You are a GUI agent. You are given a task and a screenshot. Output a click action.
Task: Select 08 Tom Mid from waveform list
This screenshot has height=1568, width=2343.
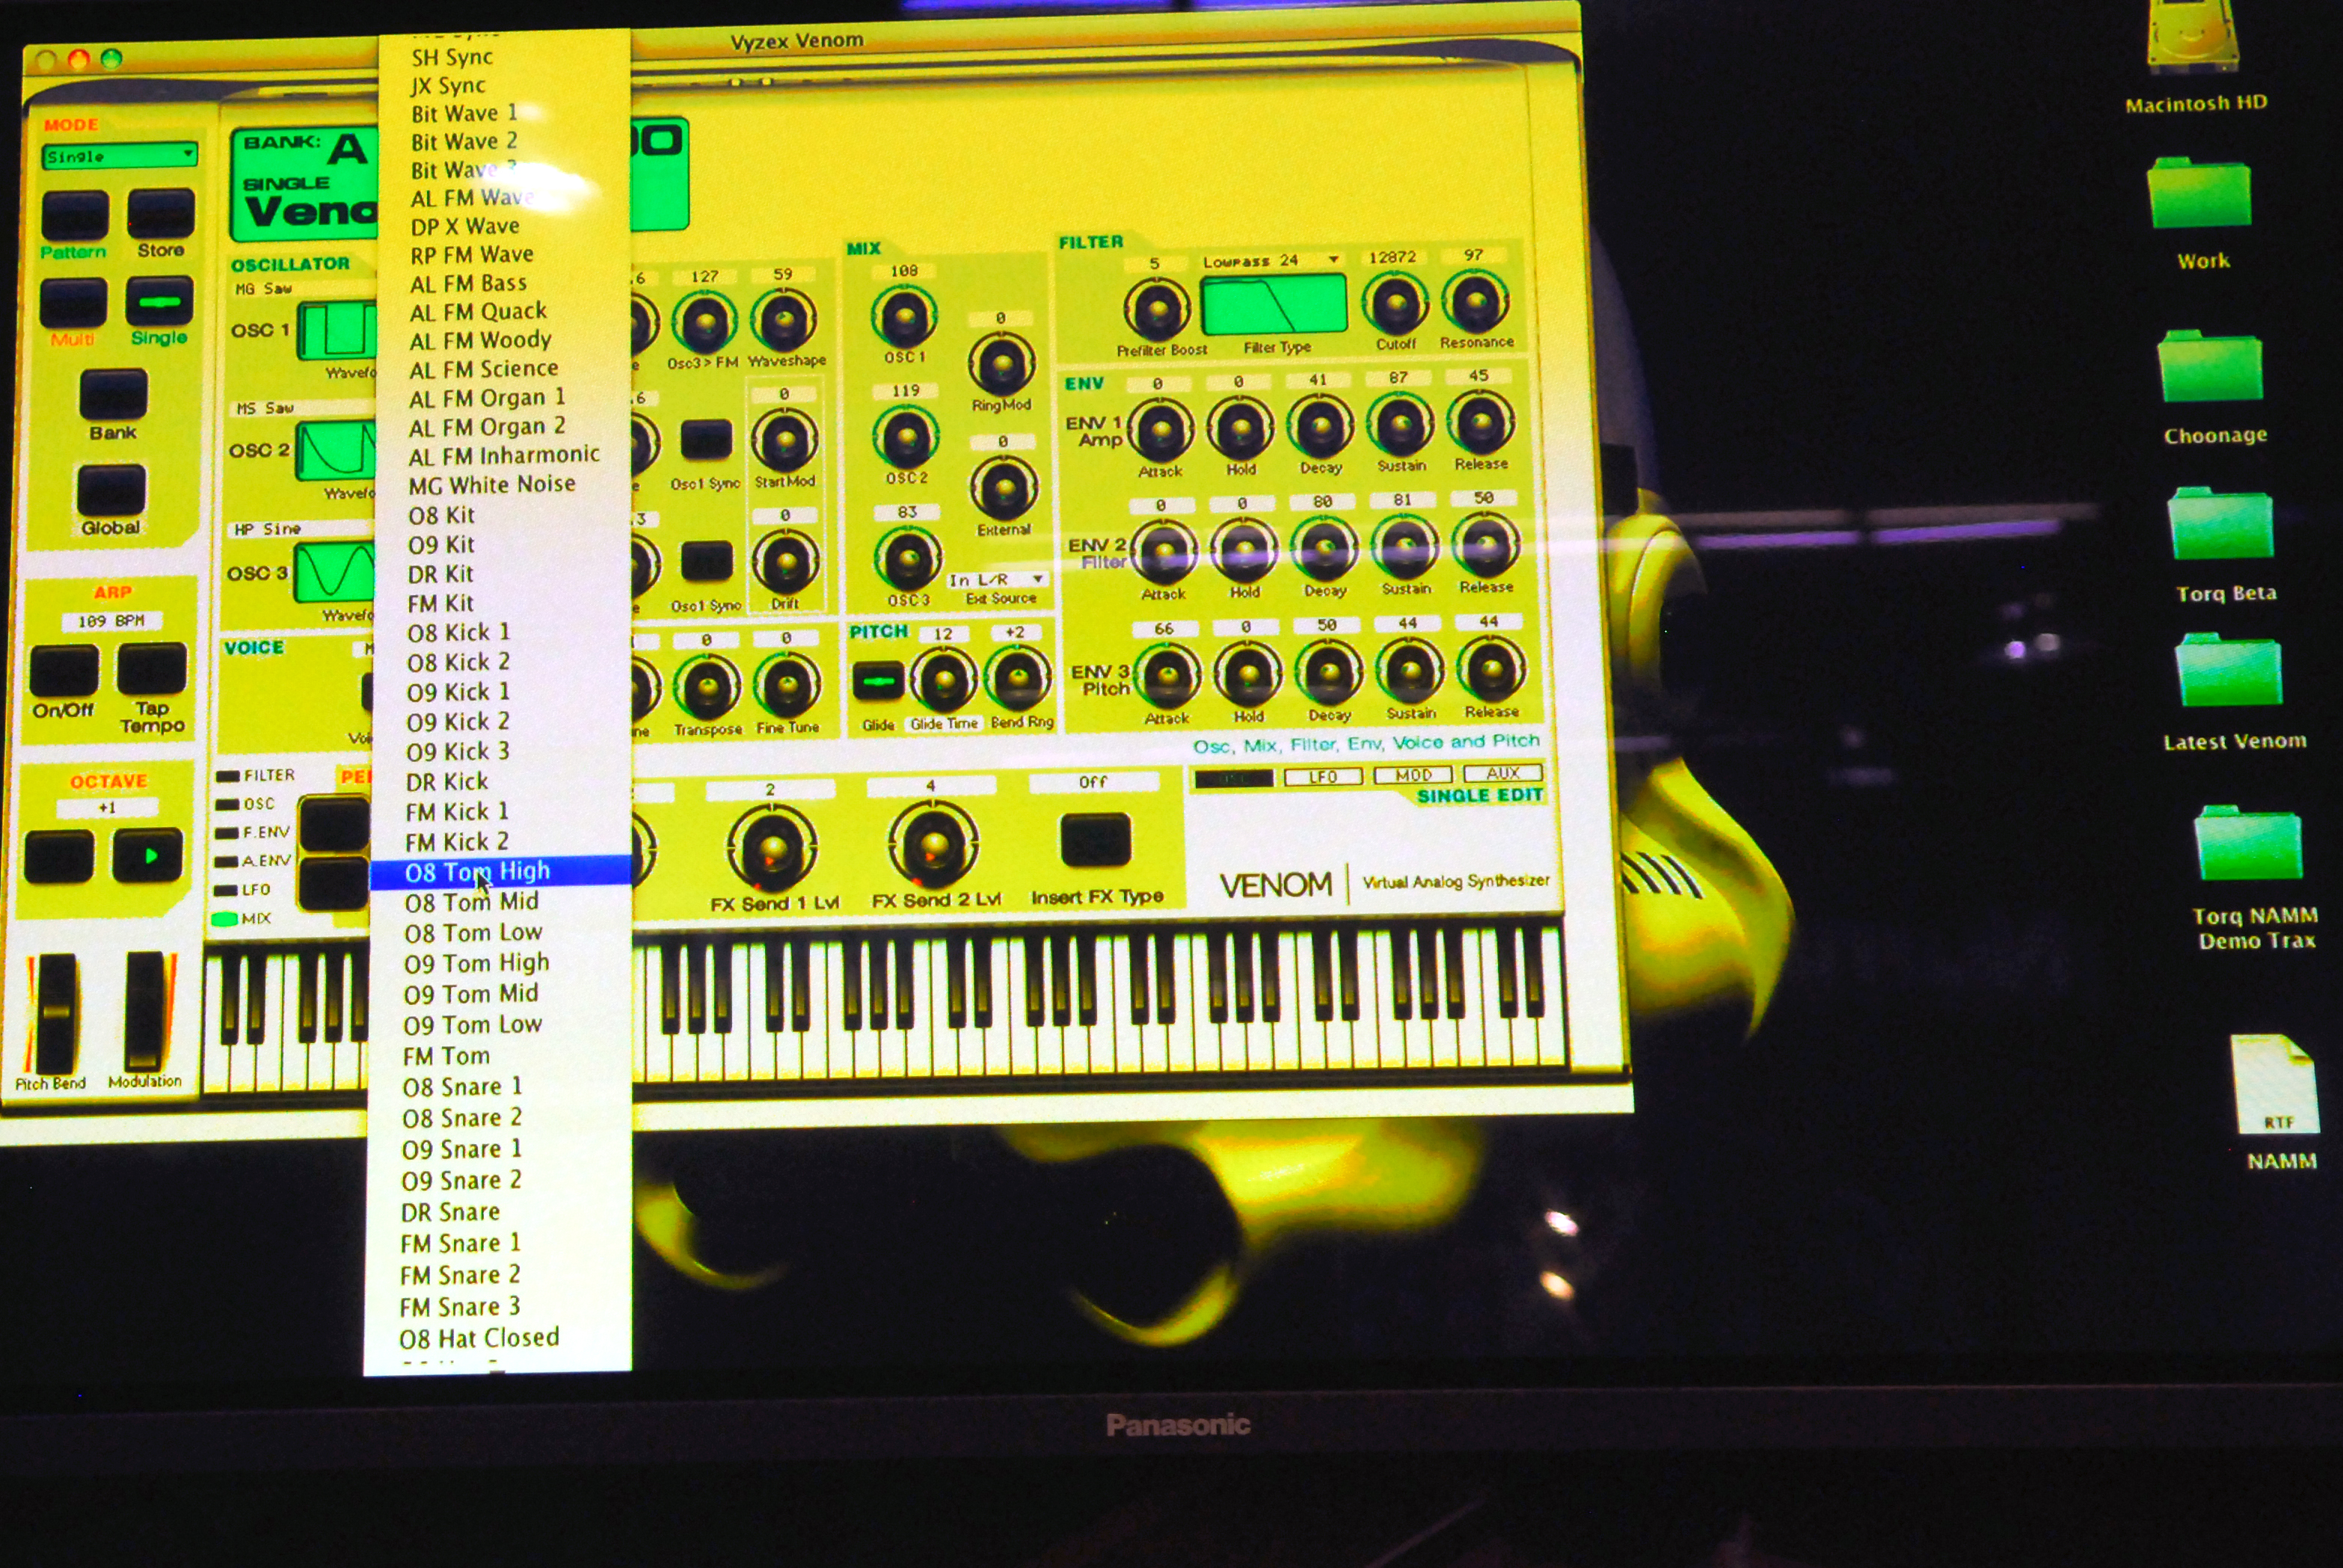472,902
